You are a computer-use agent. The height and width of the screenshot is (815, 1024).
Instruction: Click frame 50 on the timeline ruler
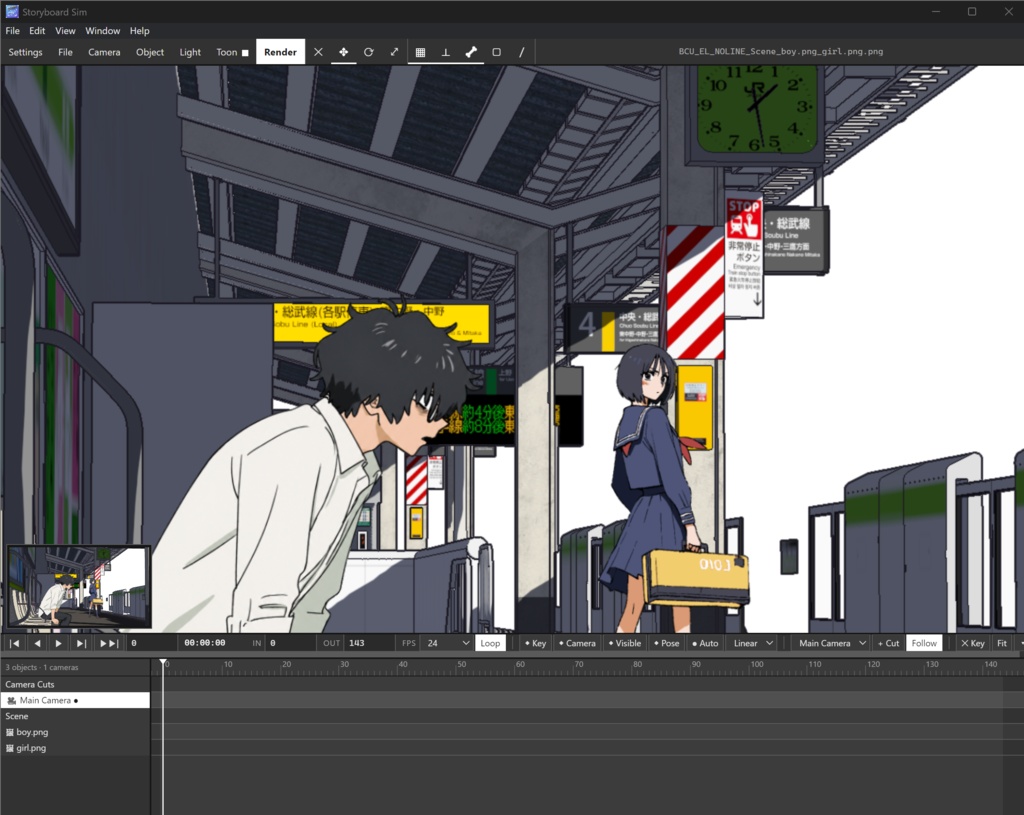(461, 664)
